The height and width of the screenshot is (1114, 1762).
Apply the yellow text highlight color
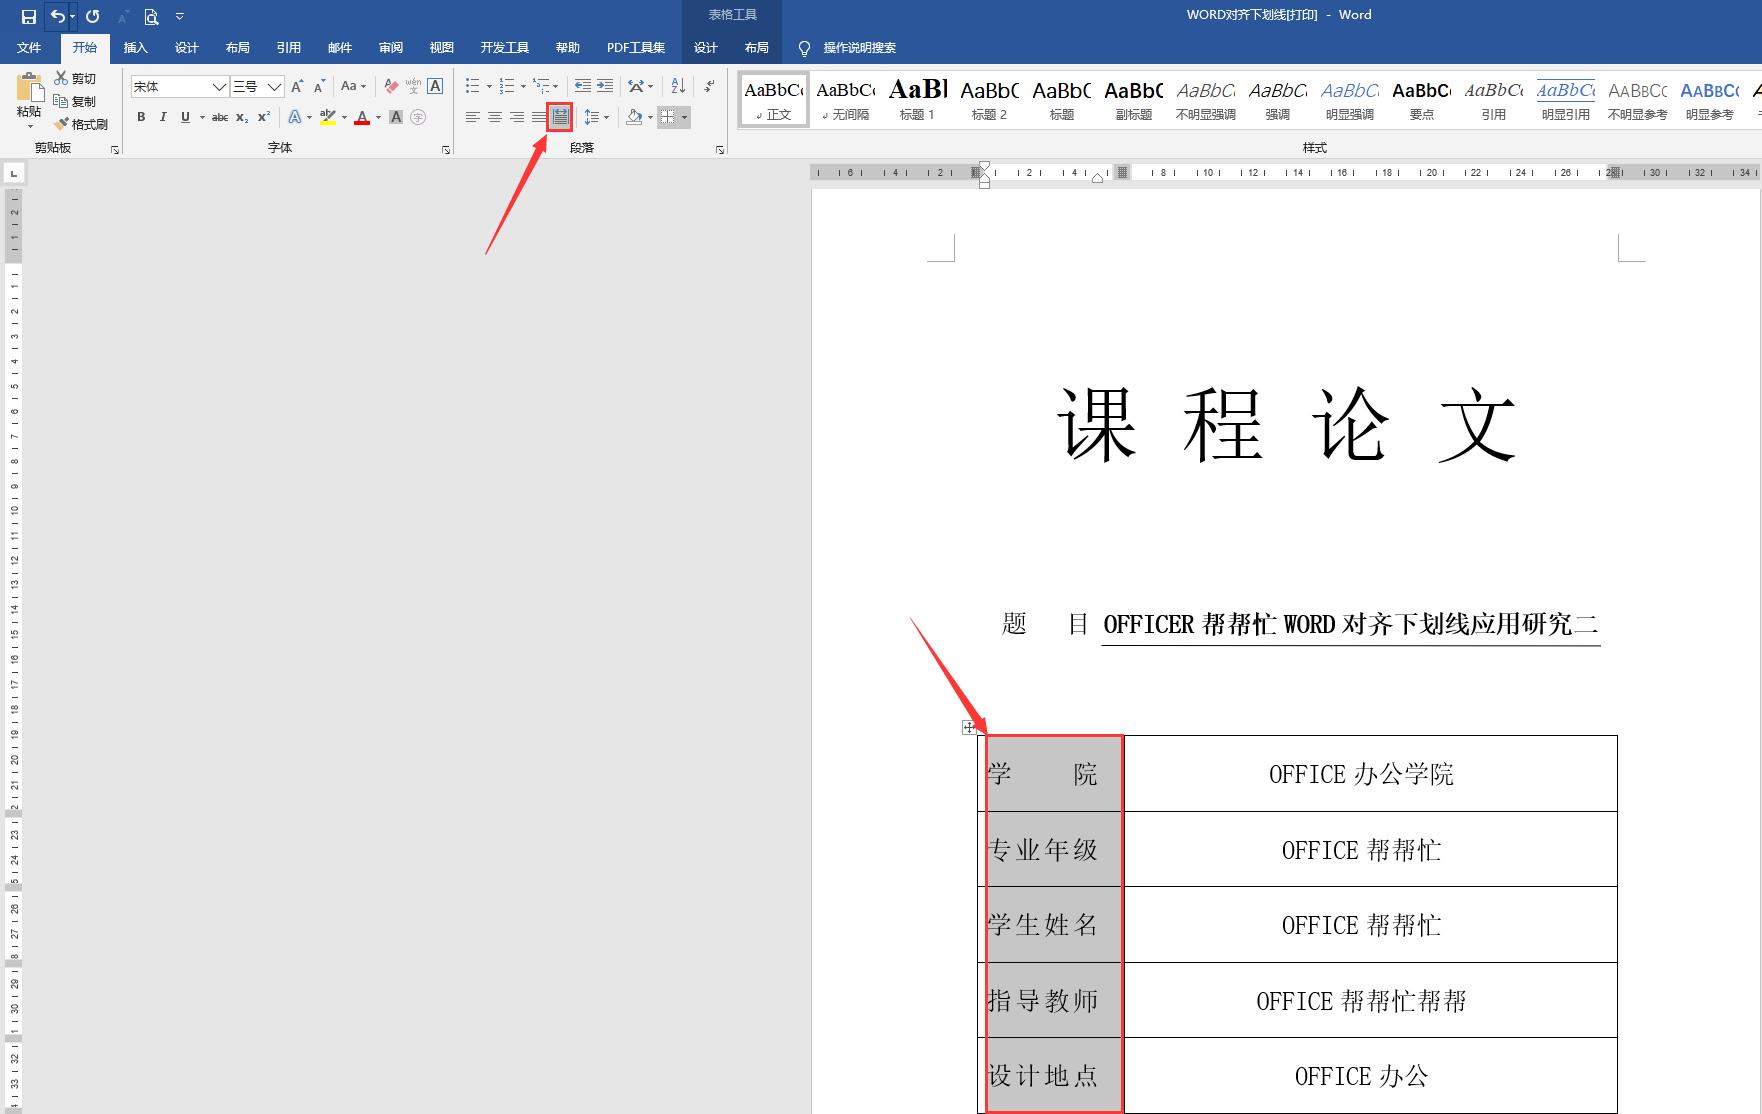[x=327, y=117]
